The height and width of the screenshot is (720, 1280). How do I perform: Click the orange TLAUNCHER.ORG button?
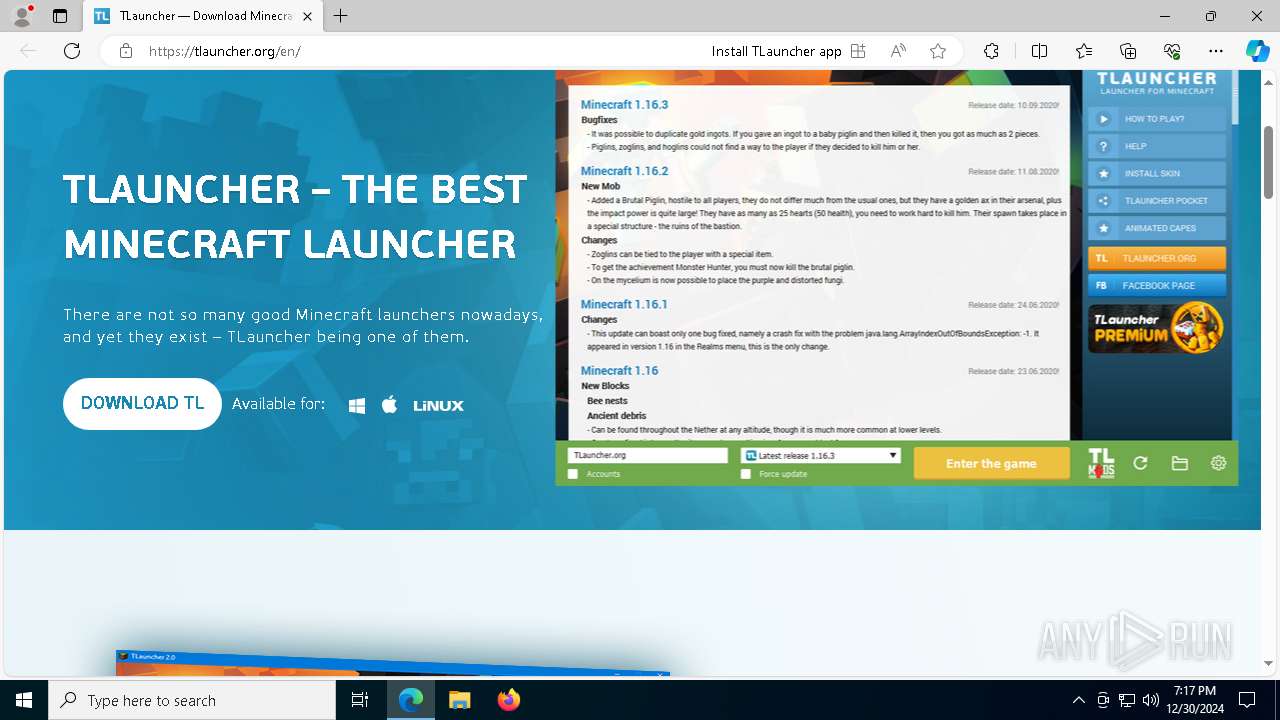point(1157,258)
